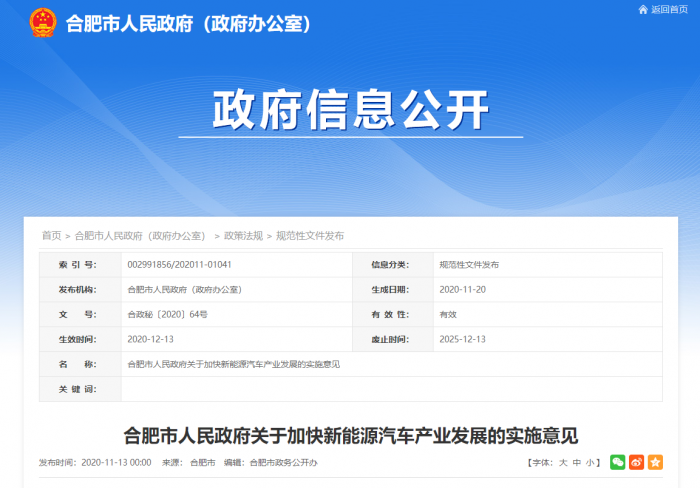Click the article headline 关于加快新能源汽车产业发展的实施意见

tap(351, 436)
